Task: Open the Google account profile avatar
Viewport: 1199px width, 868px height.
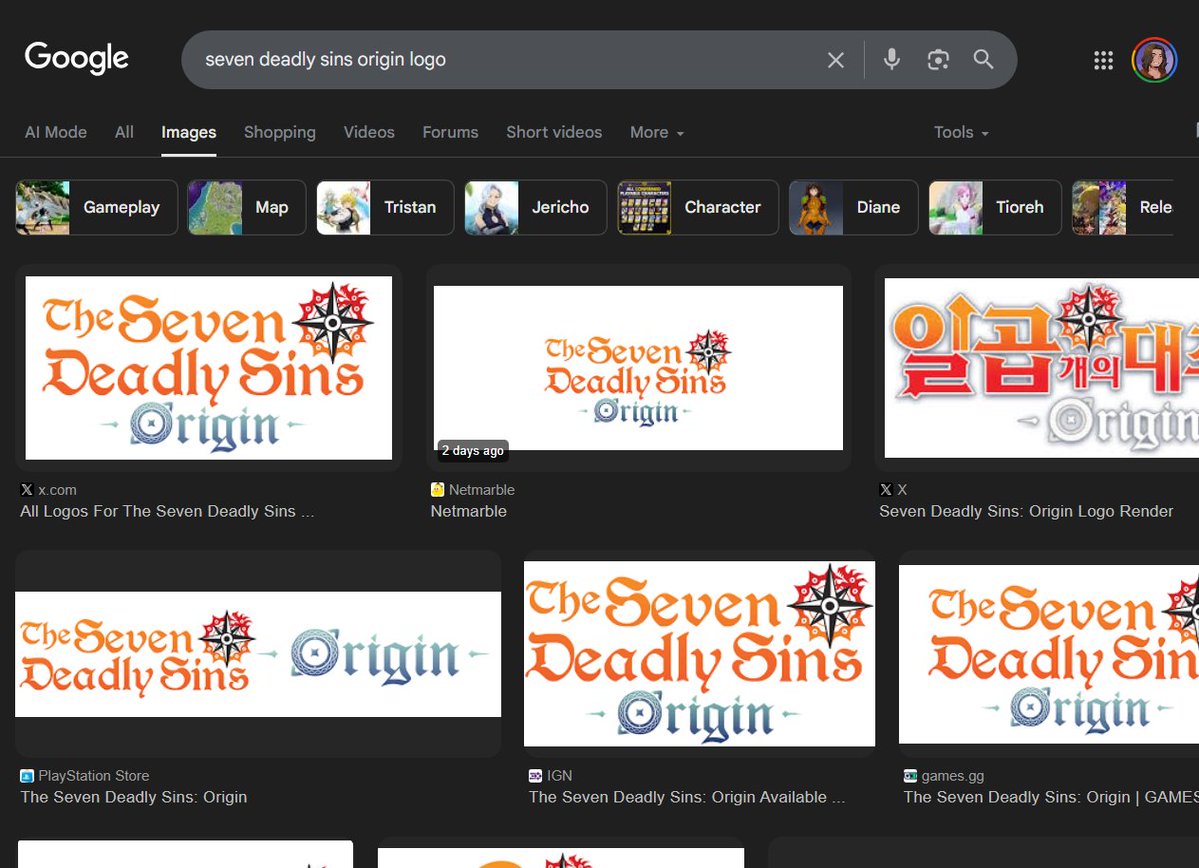Action: (x=1154, y=60)
